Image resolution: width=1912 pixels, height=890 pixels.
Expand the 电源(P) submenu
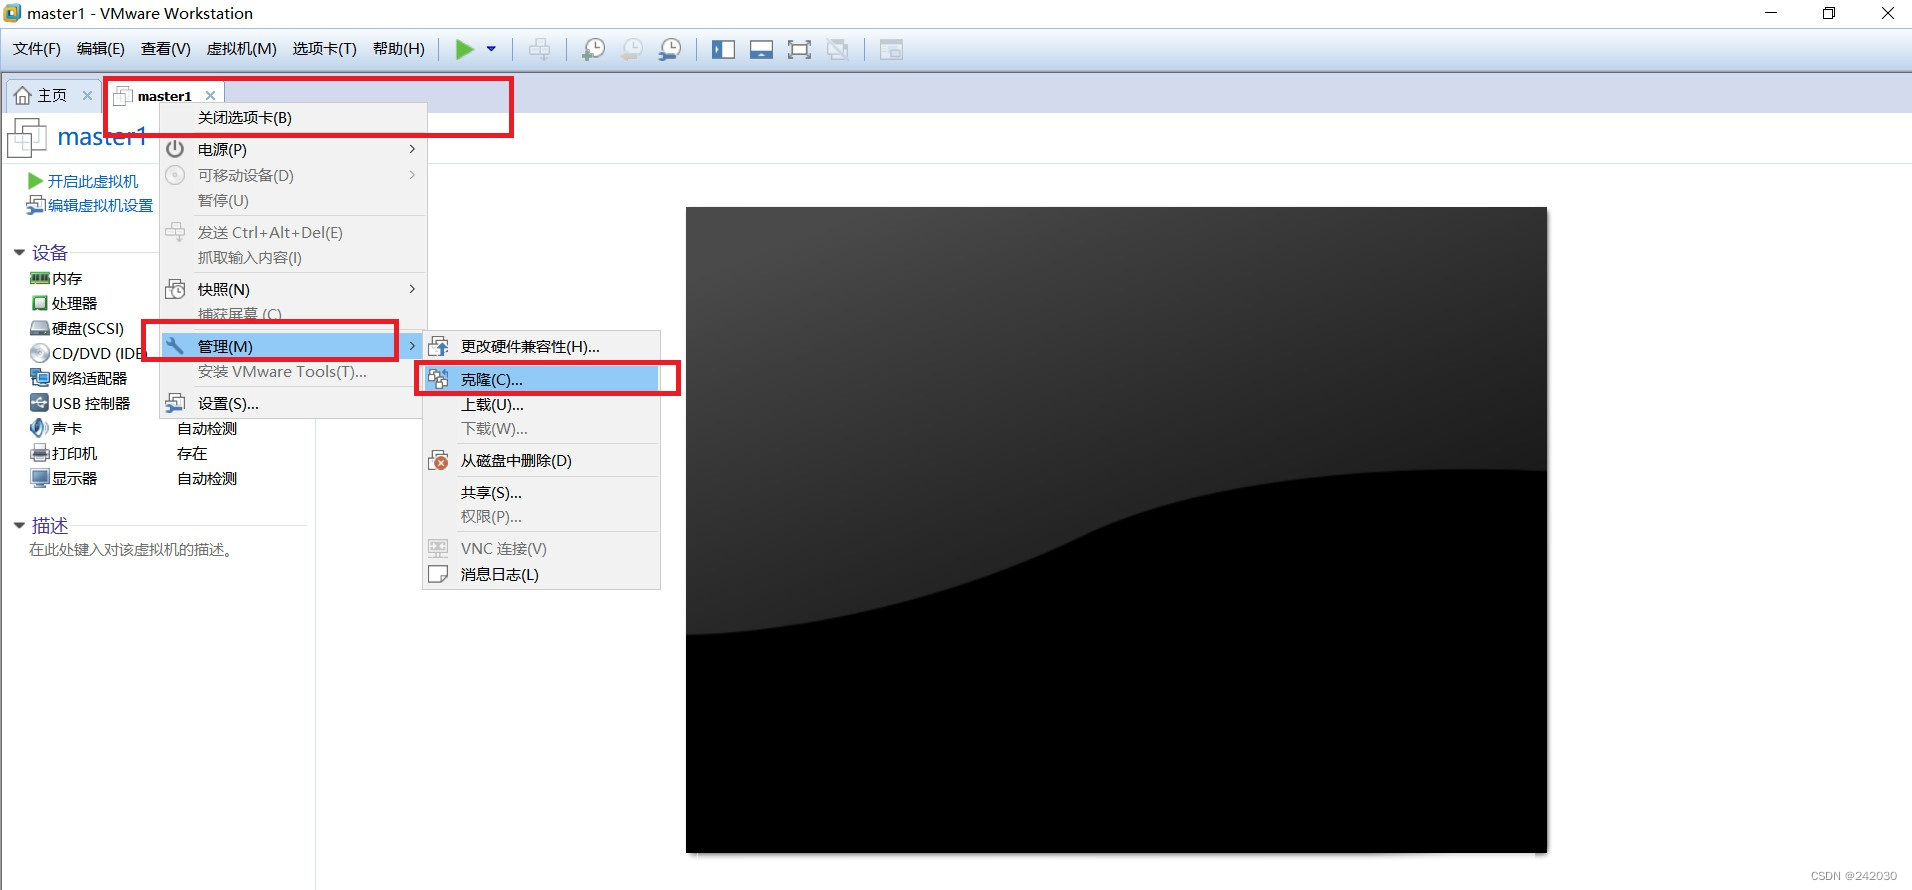(x=294, y=149)
